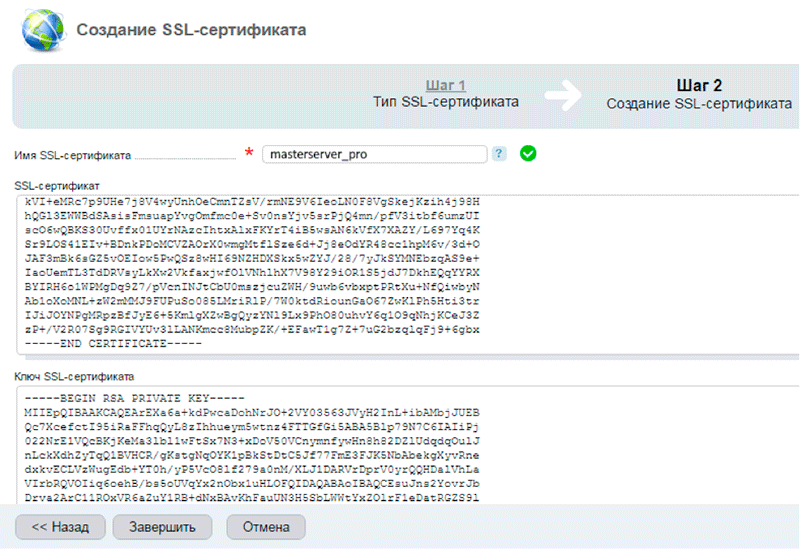Click inside the SSL-сертификат text area
This screenshot has width=800, height=549.
(400, 272)
